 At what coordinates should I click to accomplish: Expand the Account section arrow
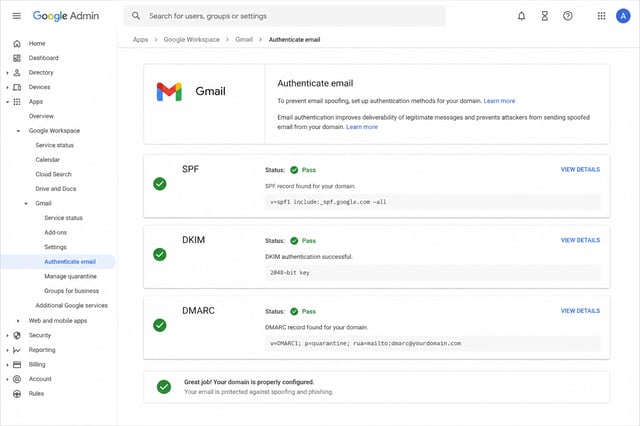tap(7, 379)
